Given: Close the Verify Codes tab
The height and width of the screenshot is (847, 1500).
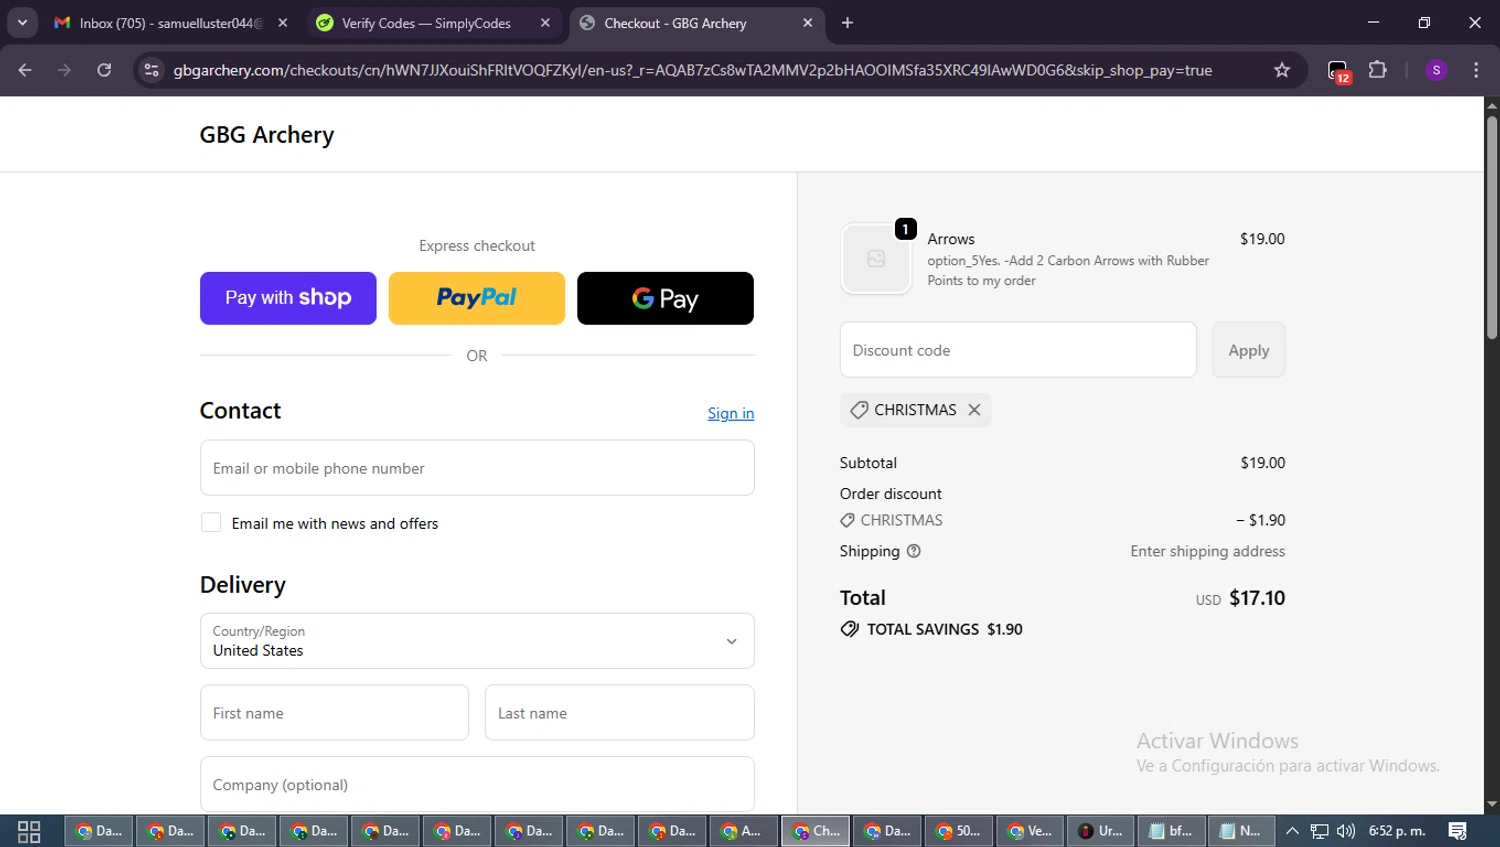Looking at the screenshot, I should point(545,23).
